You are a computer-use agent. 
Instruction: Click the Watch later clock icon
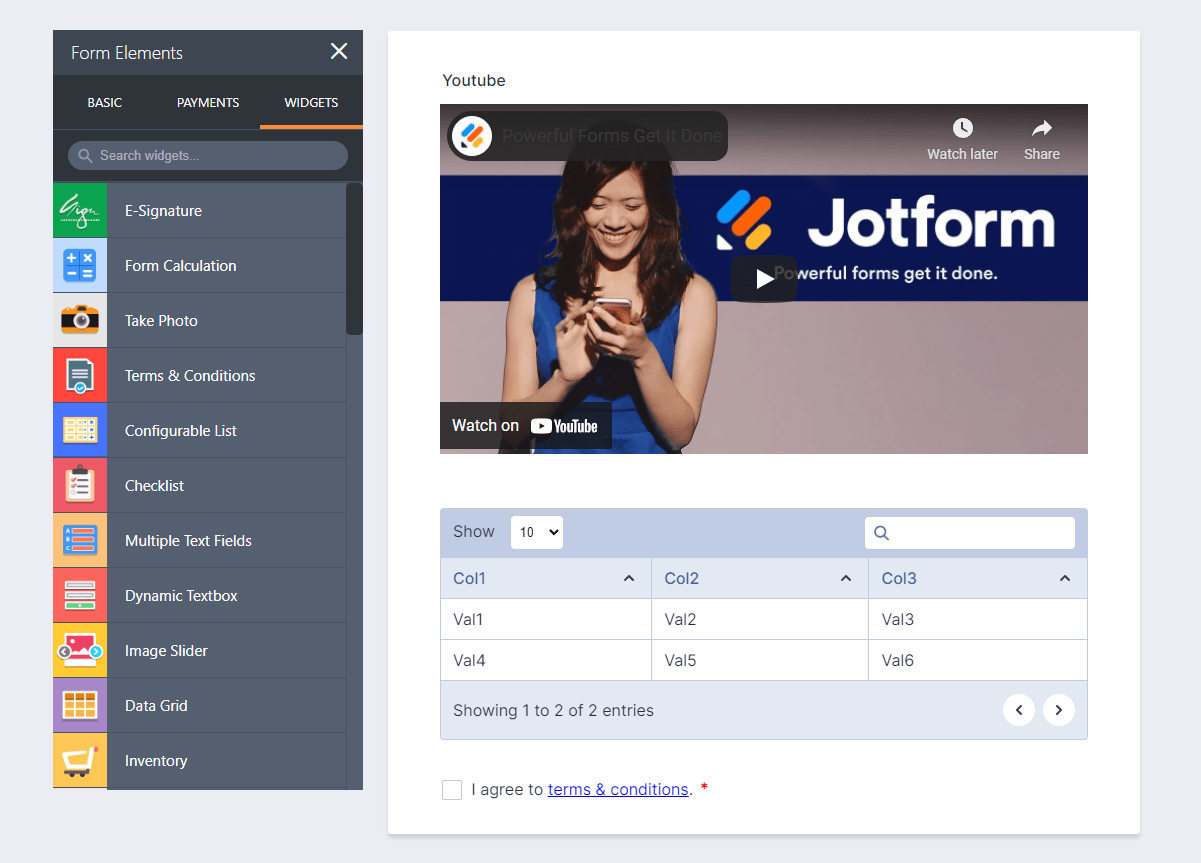[x=962, y=128]
